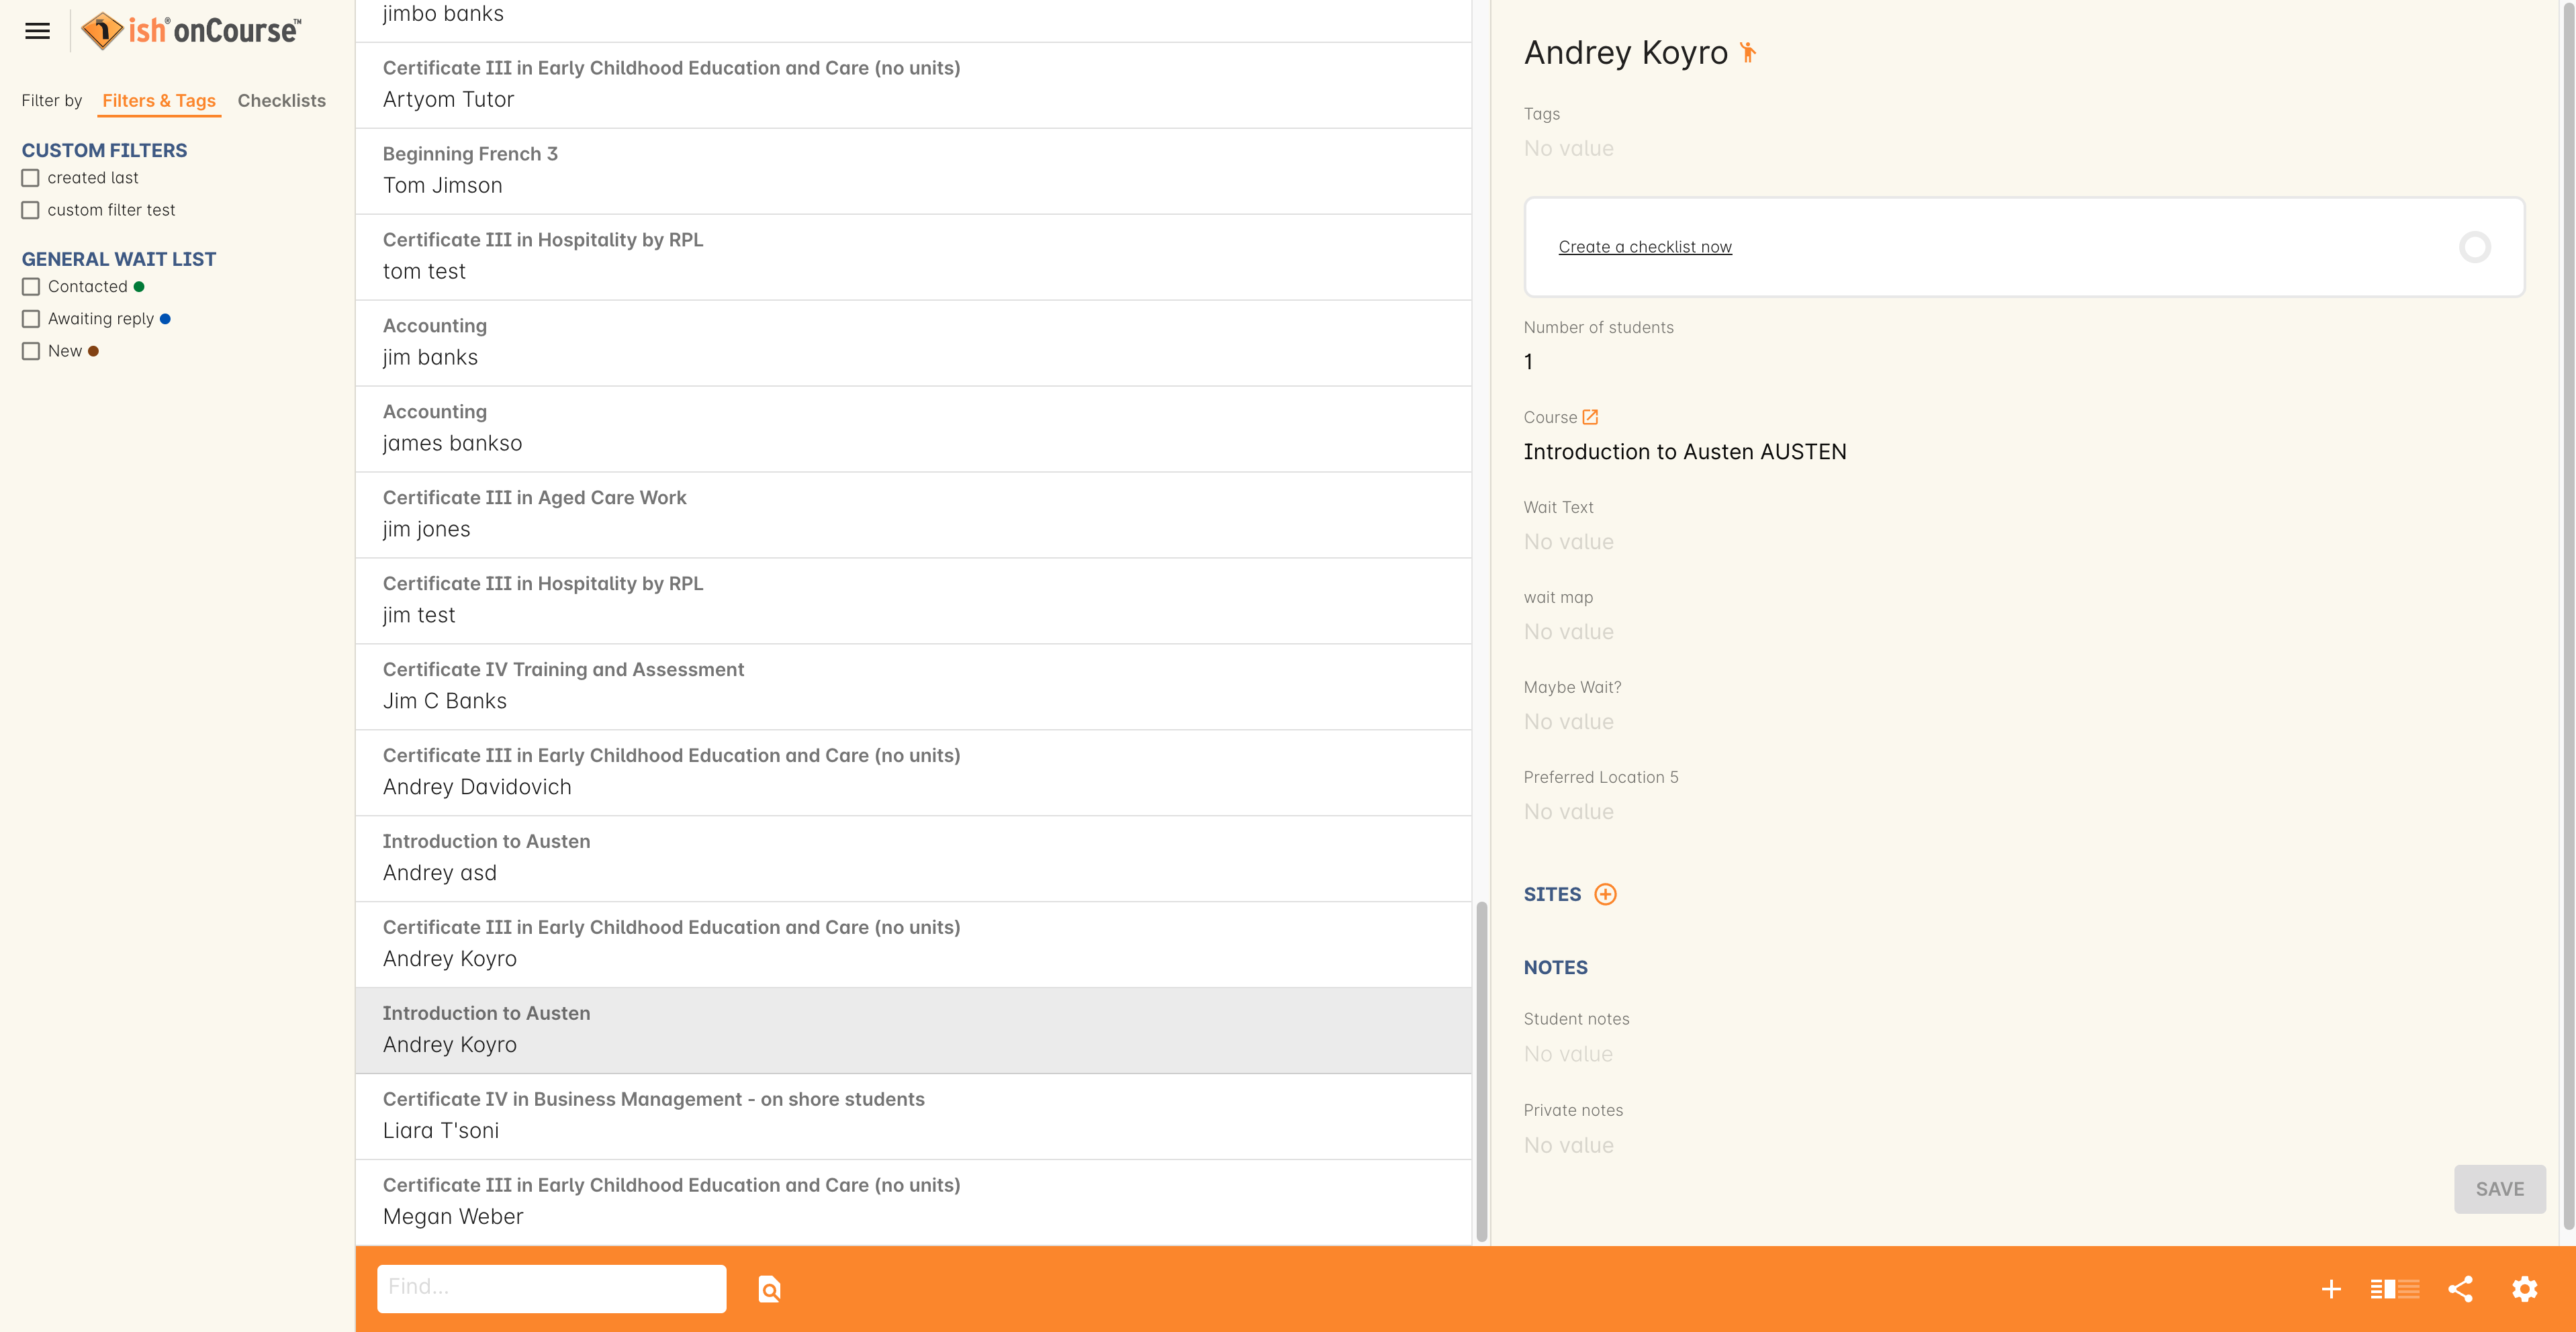Open the Course external link icon

(1590, 417)
